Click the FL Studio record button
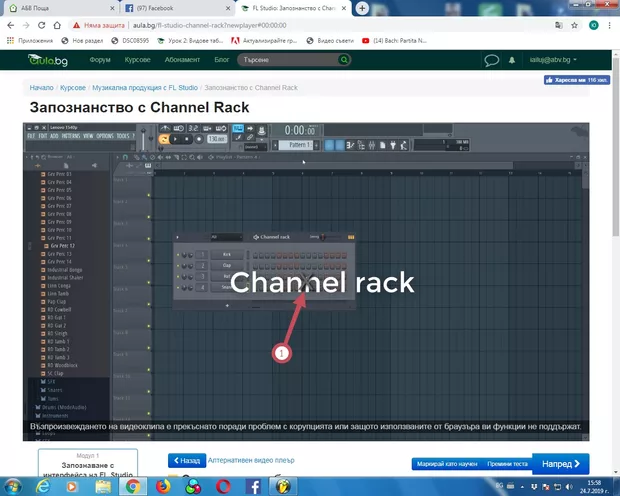This screenshot has width=620, height=496. 199,139
